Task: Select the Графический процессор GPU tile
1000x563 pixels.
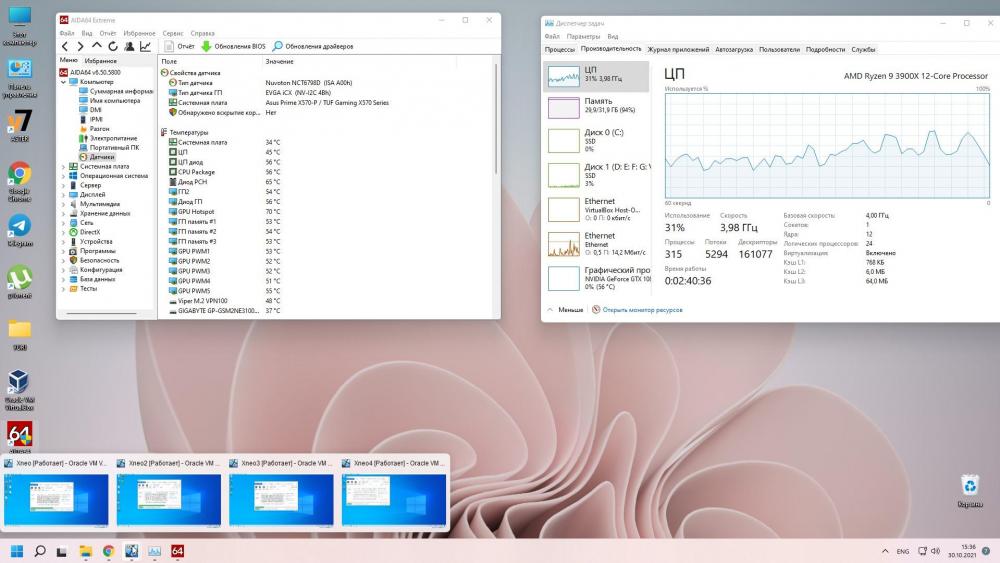Action: coord(597,278)
